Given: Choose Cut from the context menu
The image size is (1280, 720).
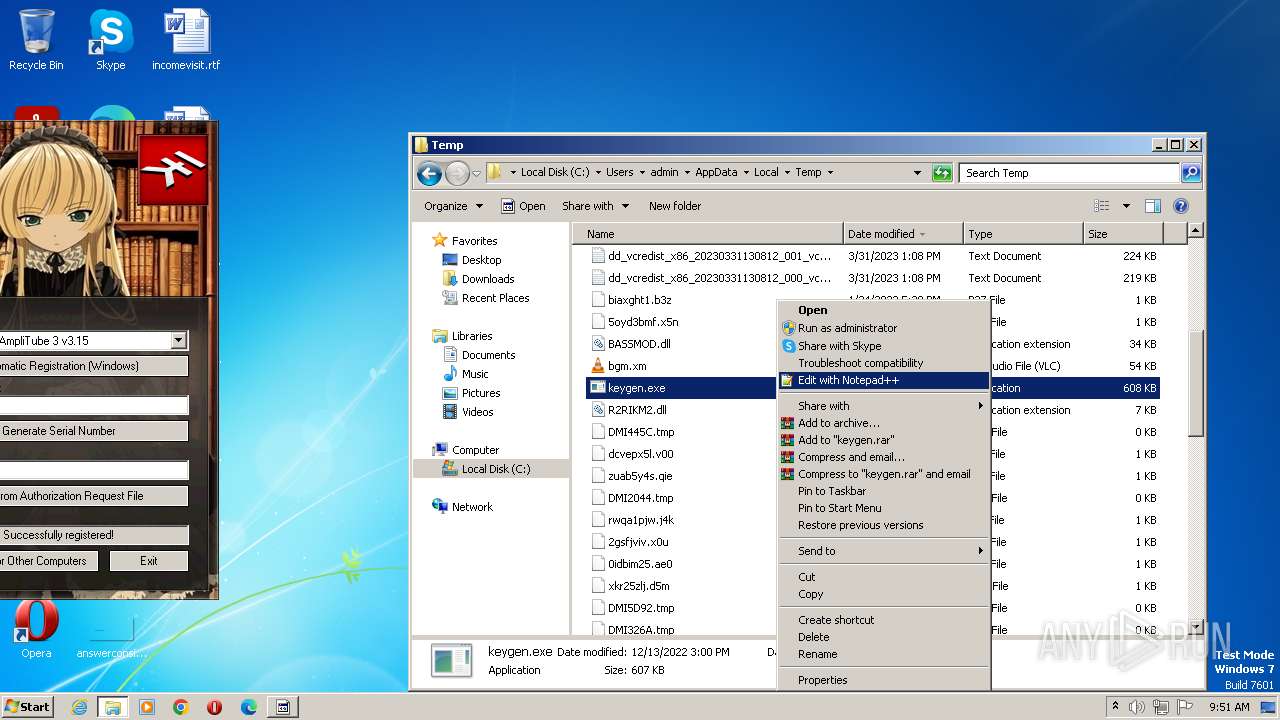Looking at the screenshot, I should [884, 577].
